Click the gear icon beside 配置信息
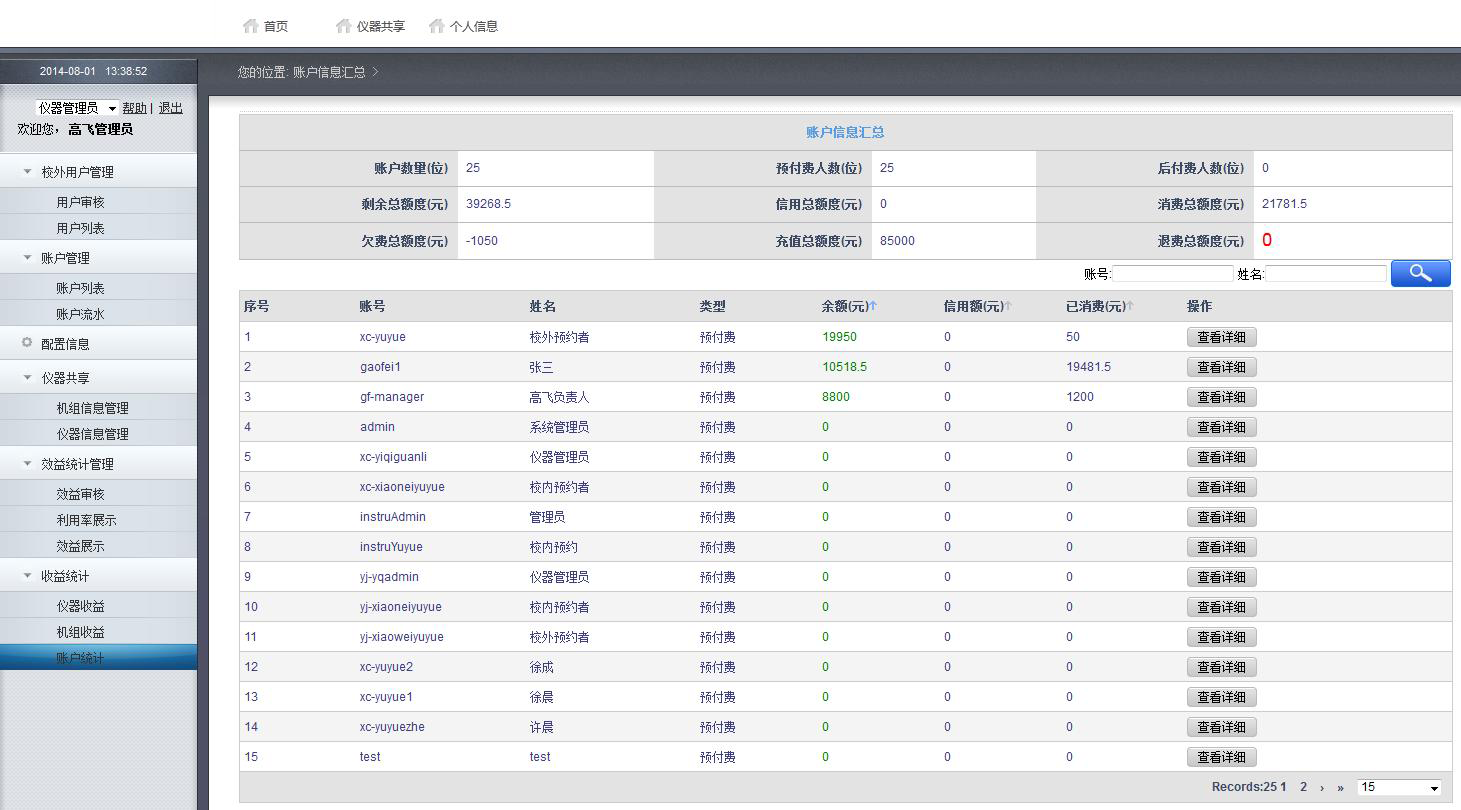This screenshot has width=1461, height=810. [x=27, y=343]
